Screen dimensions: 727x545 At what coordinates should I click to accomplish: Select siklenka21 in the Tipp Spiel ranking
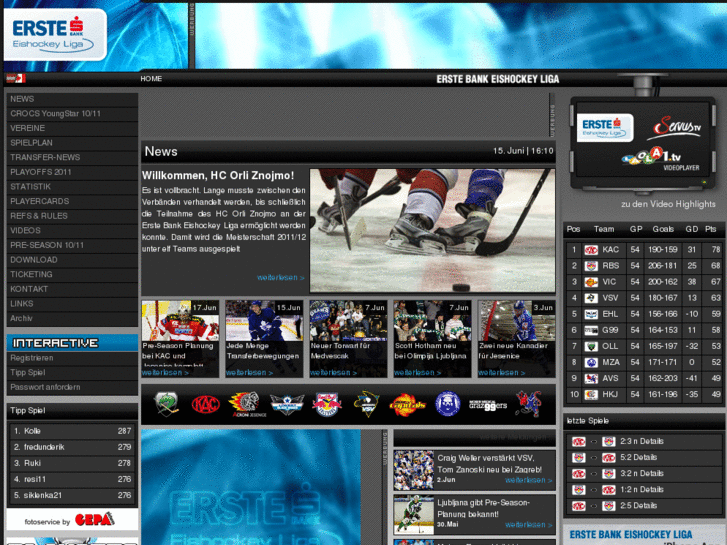[72, 495]
